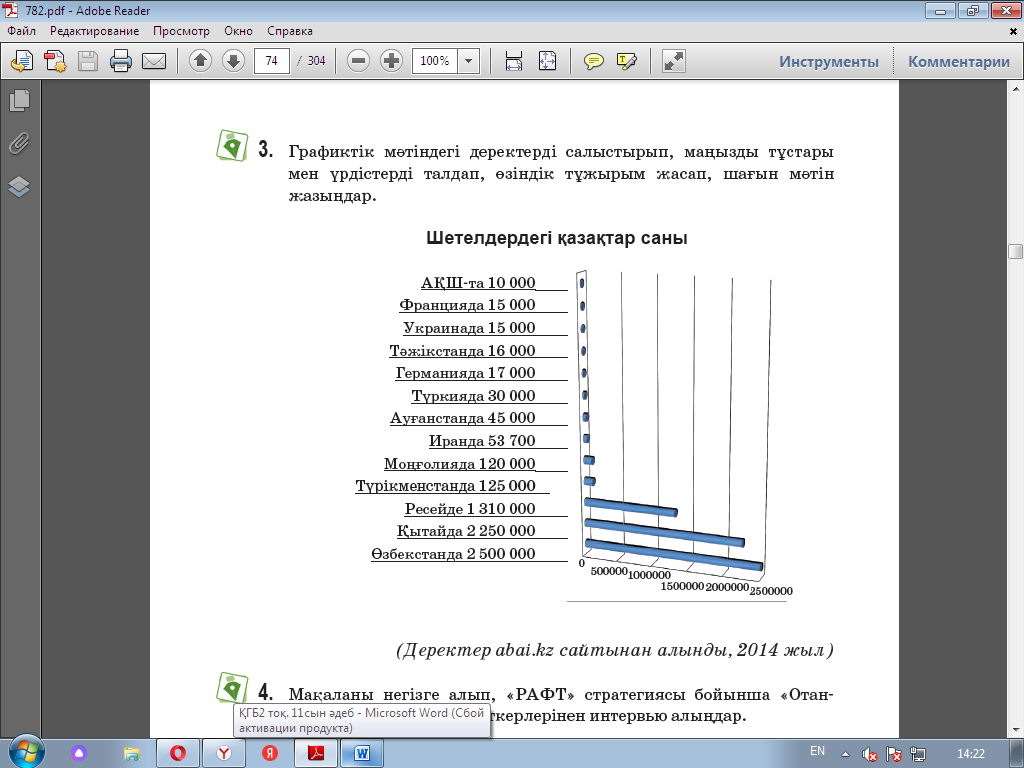Click the exercise 3 green task icon
The height and width of the screenshot is (768, 1024).
[x=232, y=145]
